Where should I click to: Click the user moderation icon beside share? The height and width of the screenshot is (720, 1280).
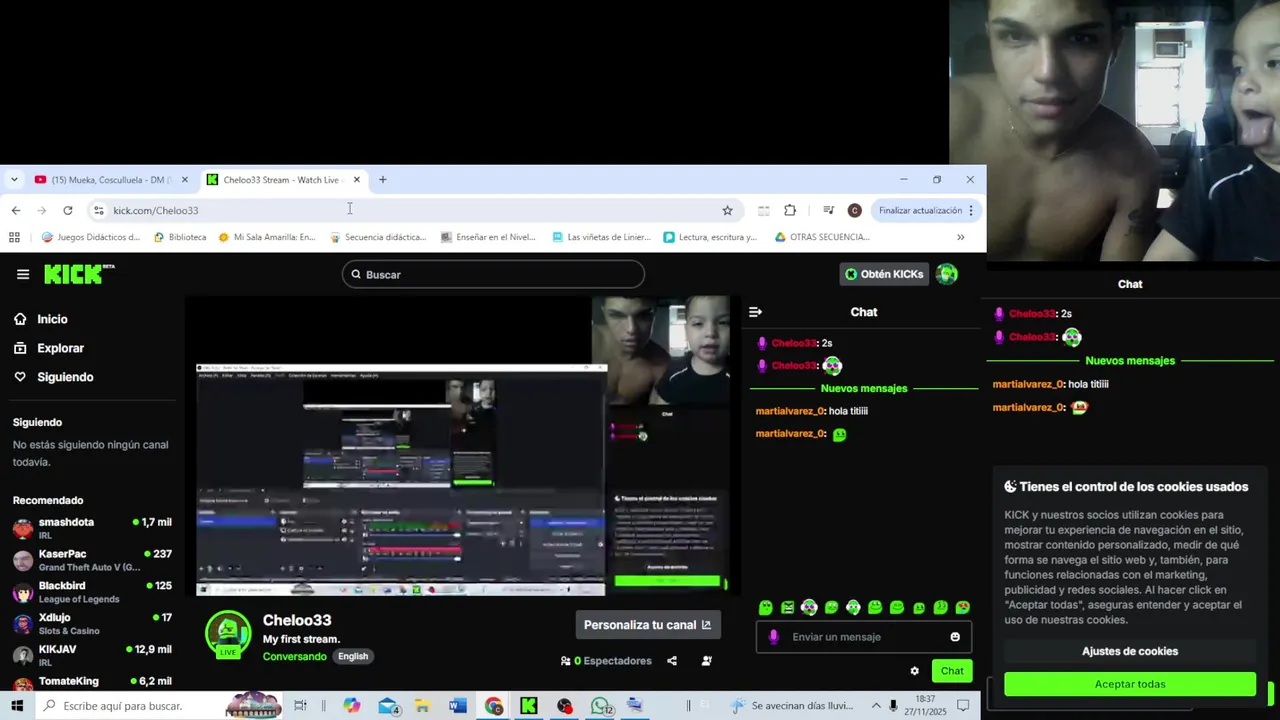706,661
